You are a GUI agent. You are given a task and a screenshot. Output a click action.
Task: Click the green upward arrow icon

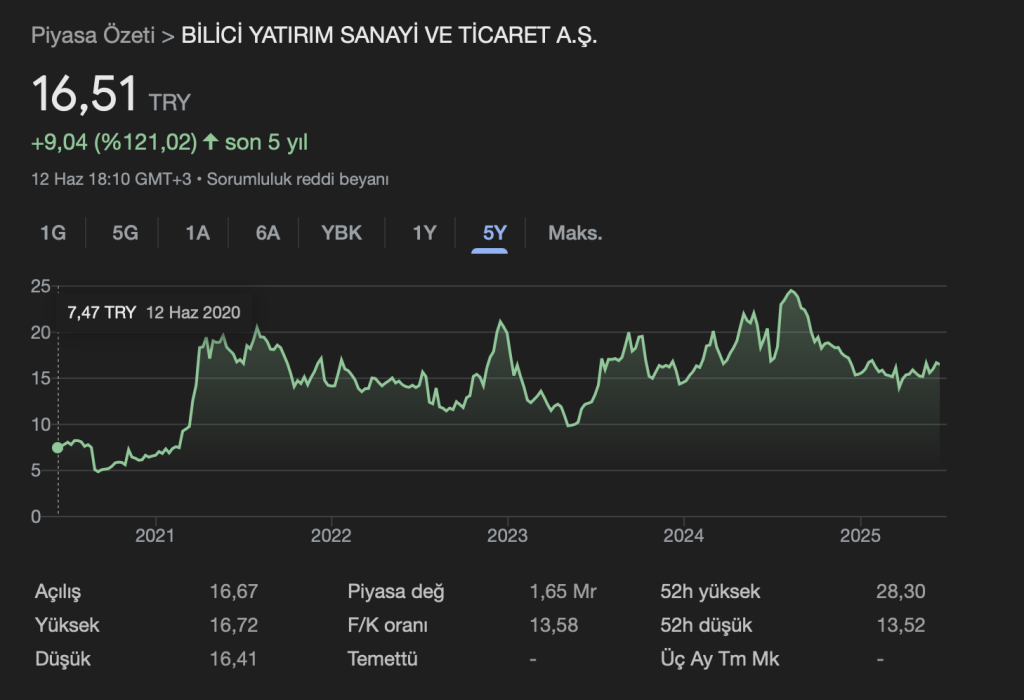coord(210,142)
